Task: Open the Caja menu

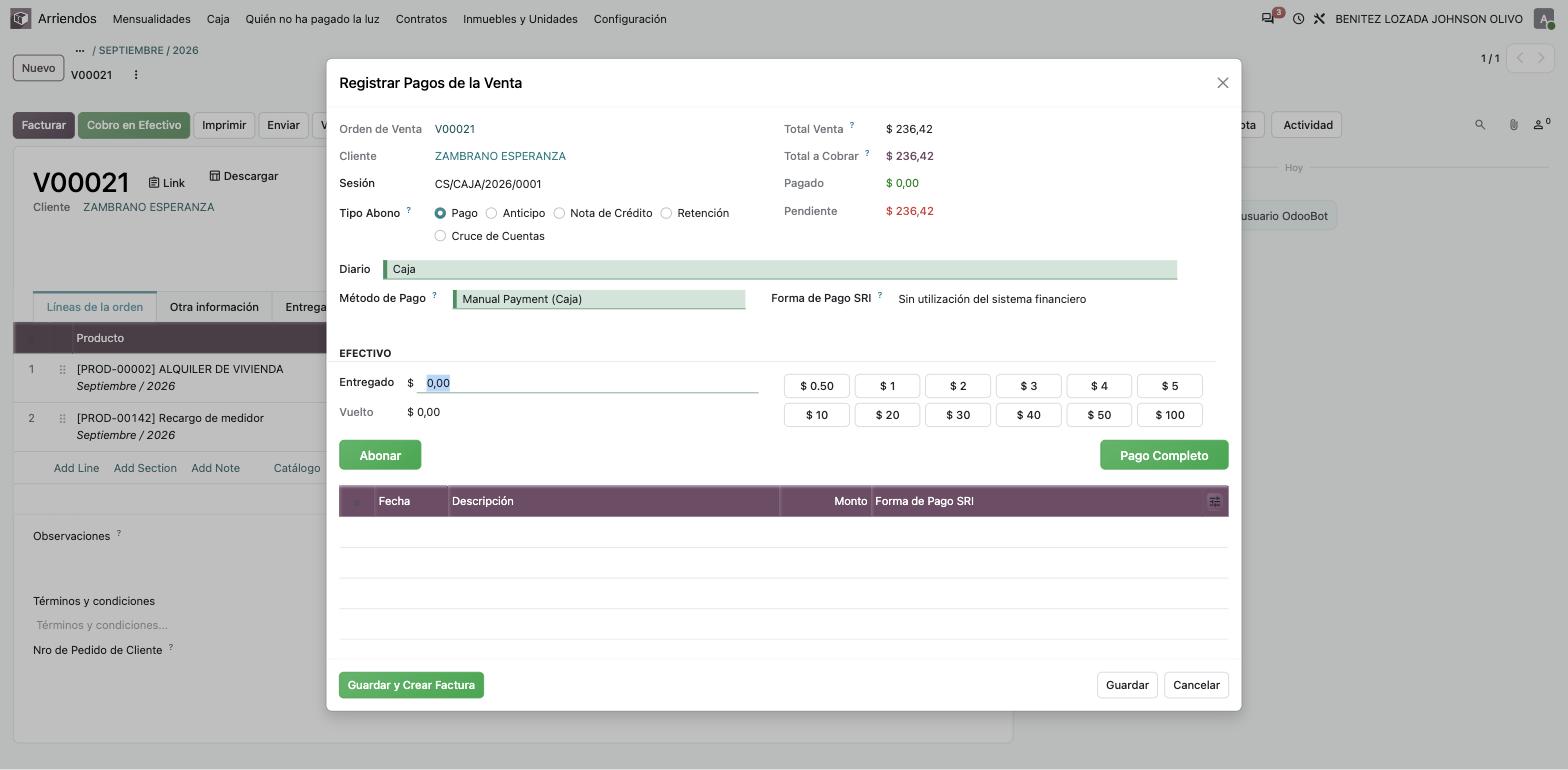Action: point(218,19)
